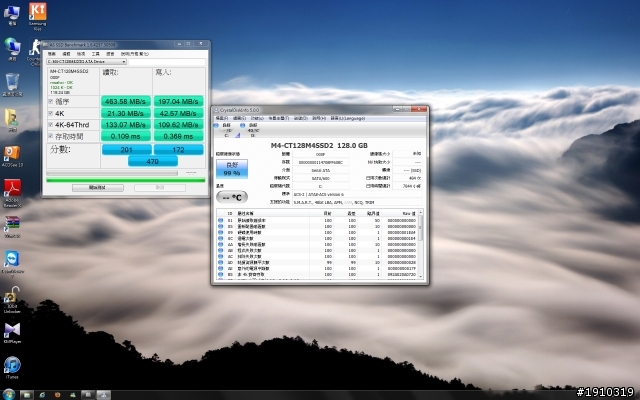The height and width of the screenshot is (400, 640).
Task: Launch the Adobe Reader X shortcut
Action: [x=12, y=193]
